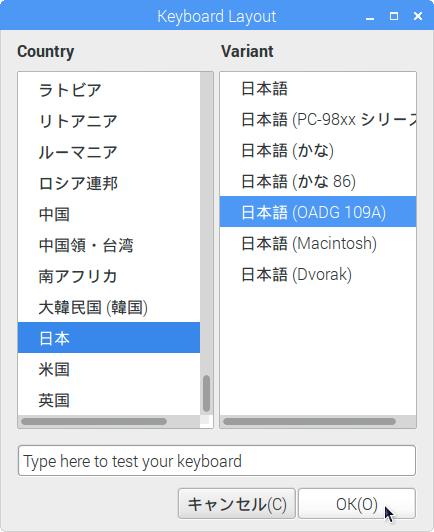
Task: Select 南アフリカ as the country
Action: coord(109,276)
